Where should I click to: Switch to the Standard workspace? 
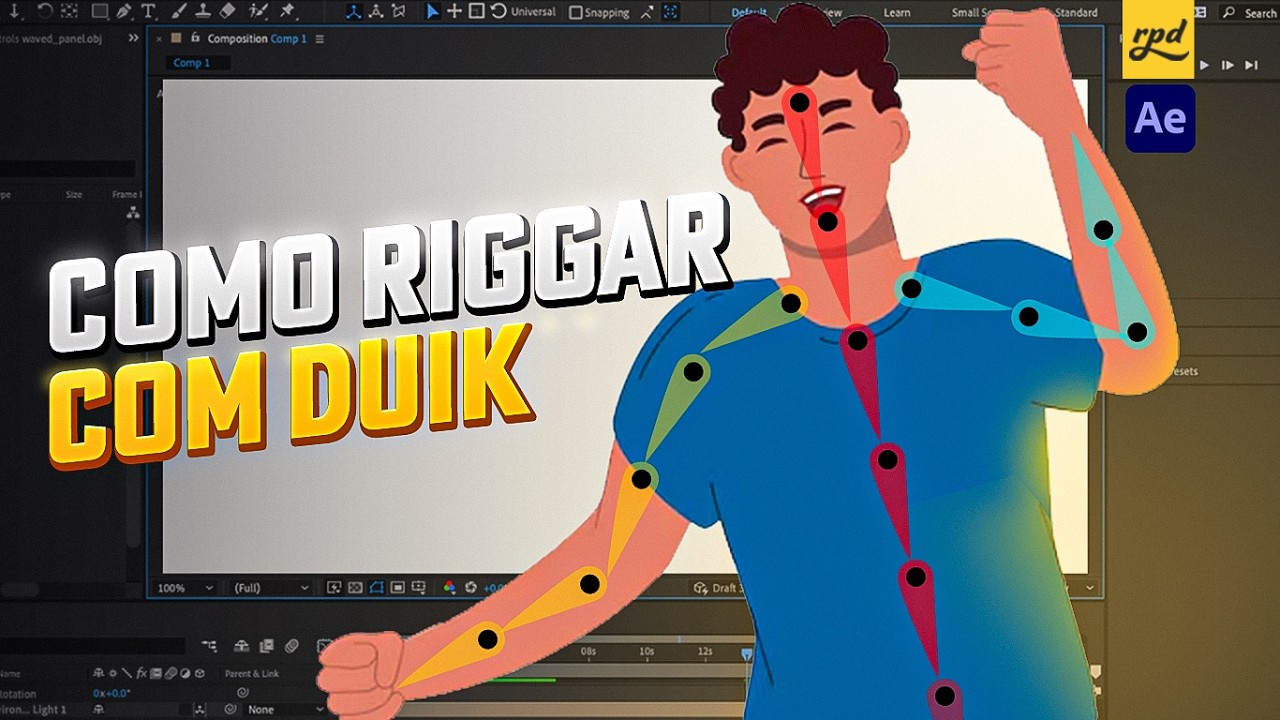click(x=1076, y=13)
